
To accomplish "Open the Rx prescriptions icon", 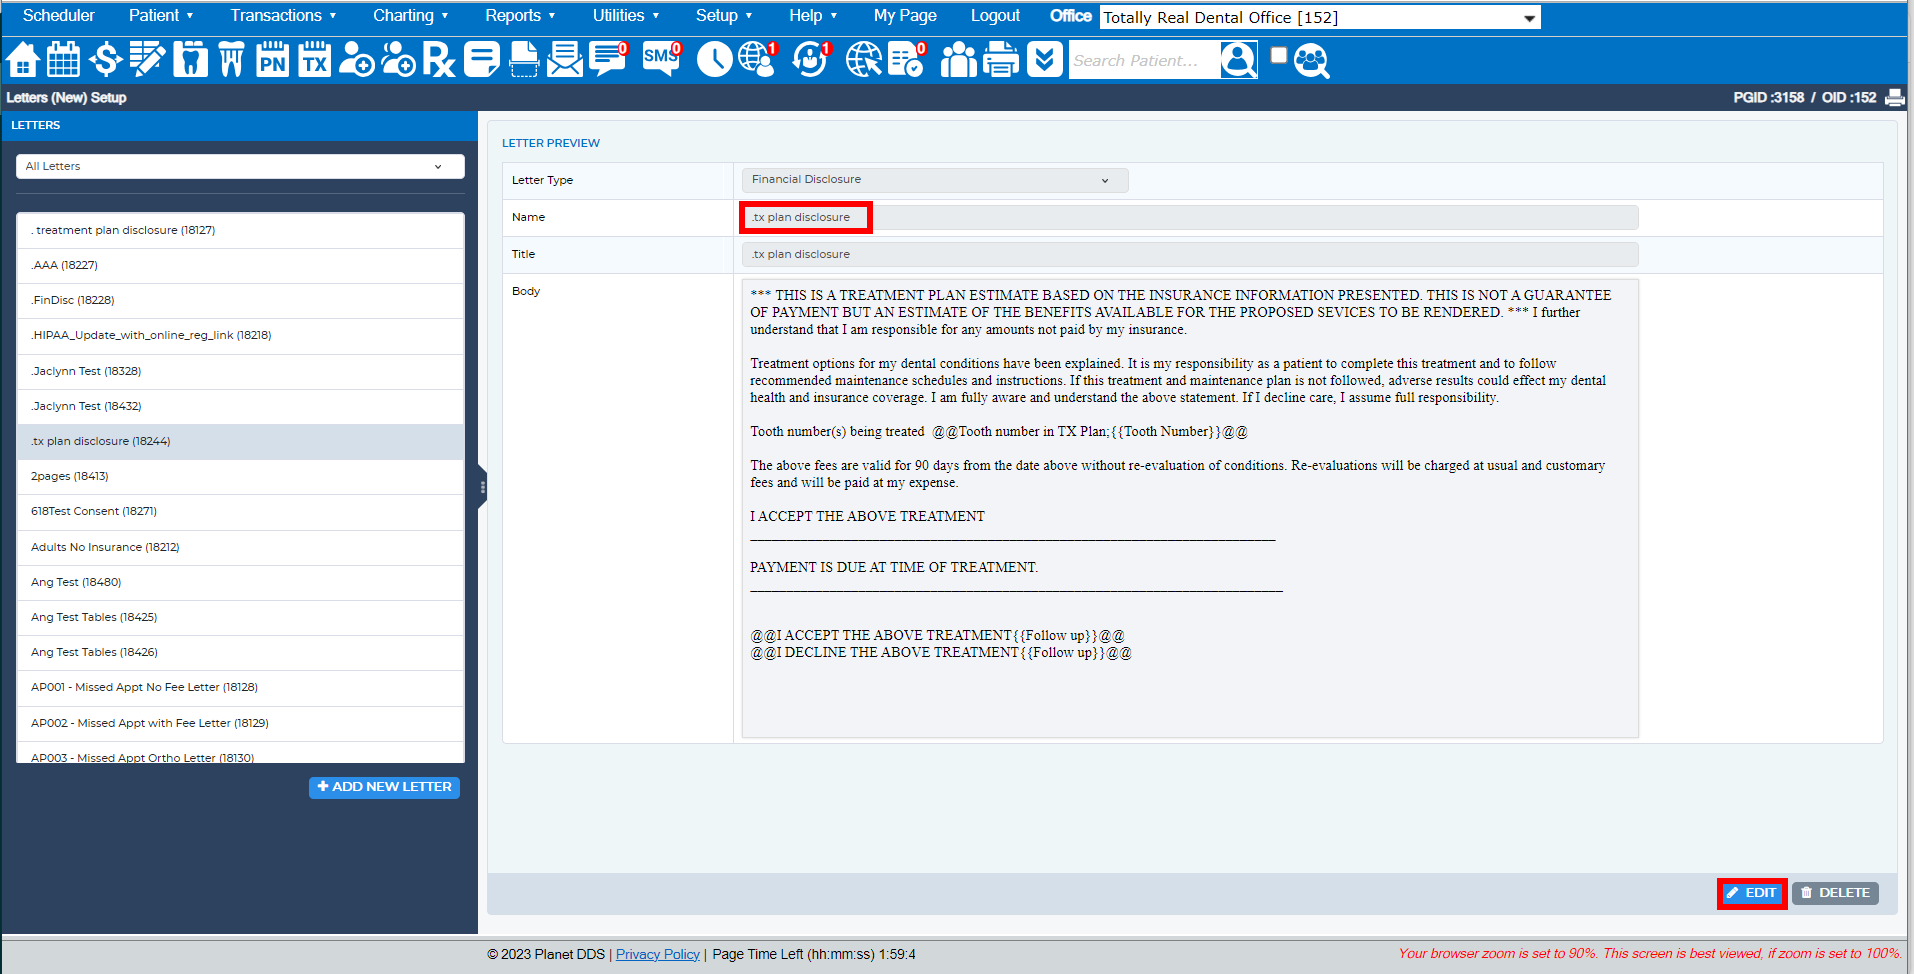I will [437, 59].
